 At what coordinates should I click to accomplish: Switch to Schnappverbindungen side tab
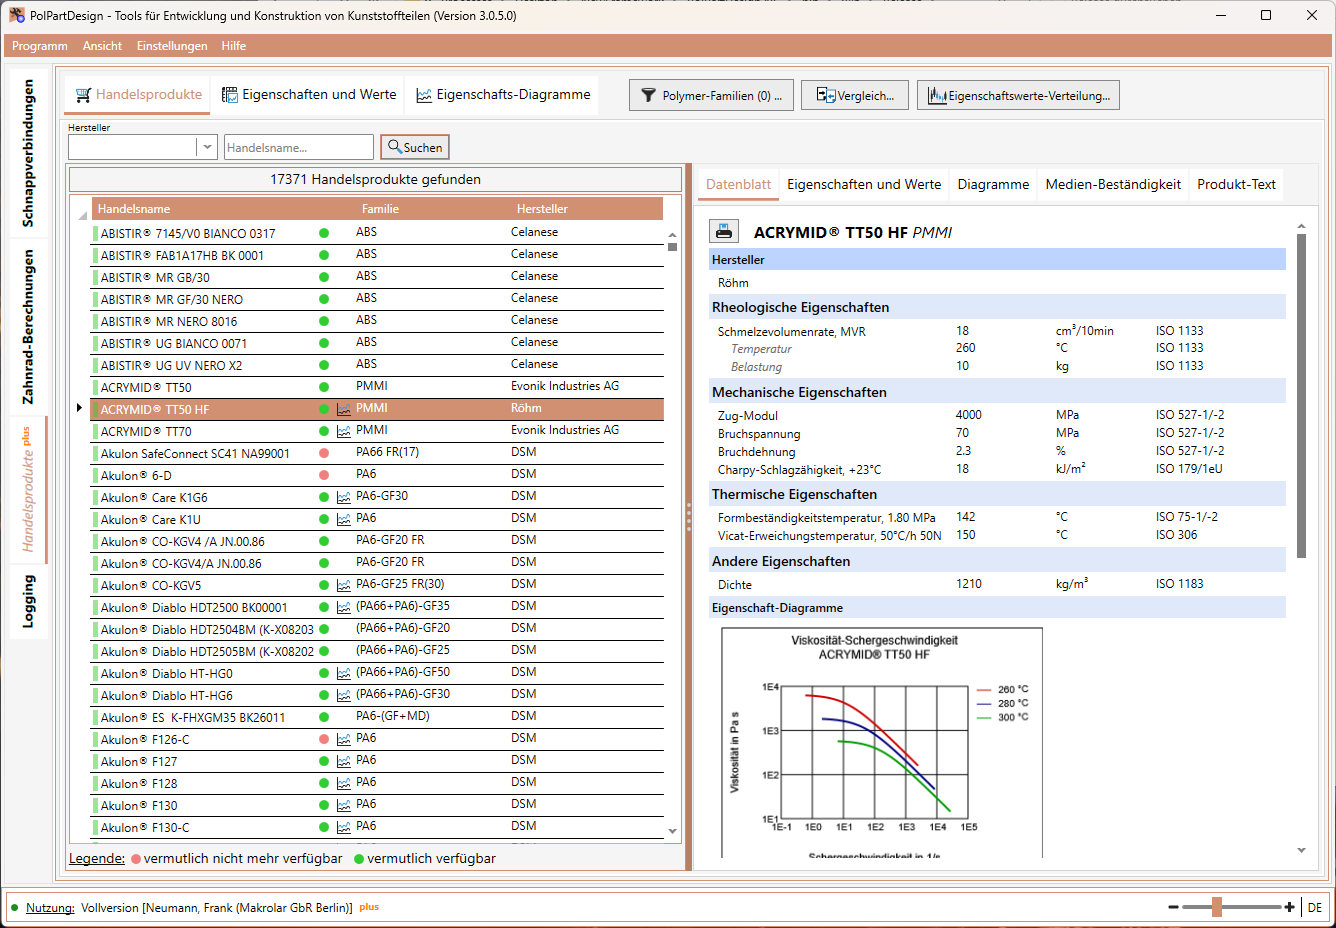click(28, 153)
